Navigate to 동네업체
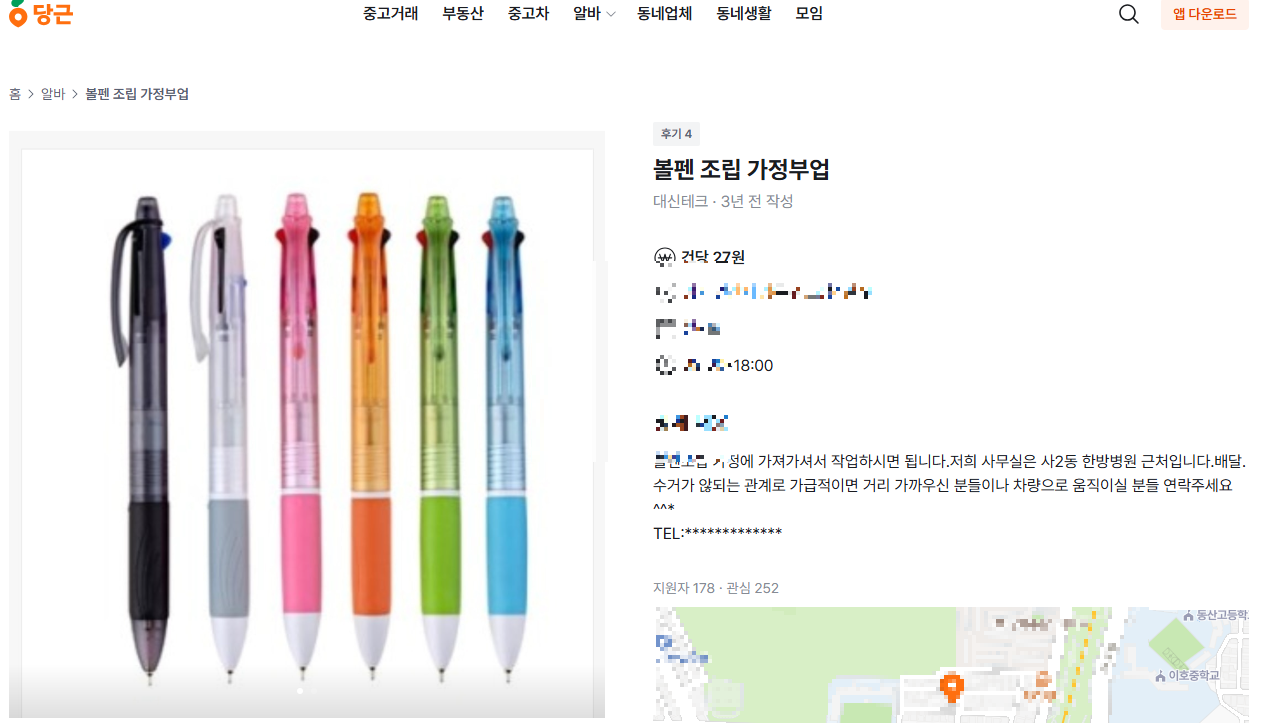This screenshot has width=1262, height=723. pyautogui.click(x=665, y=13)
